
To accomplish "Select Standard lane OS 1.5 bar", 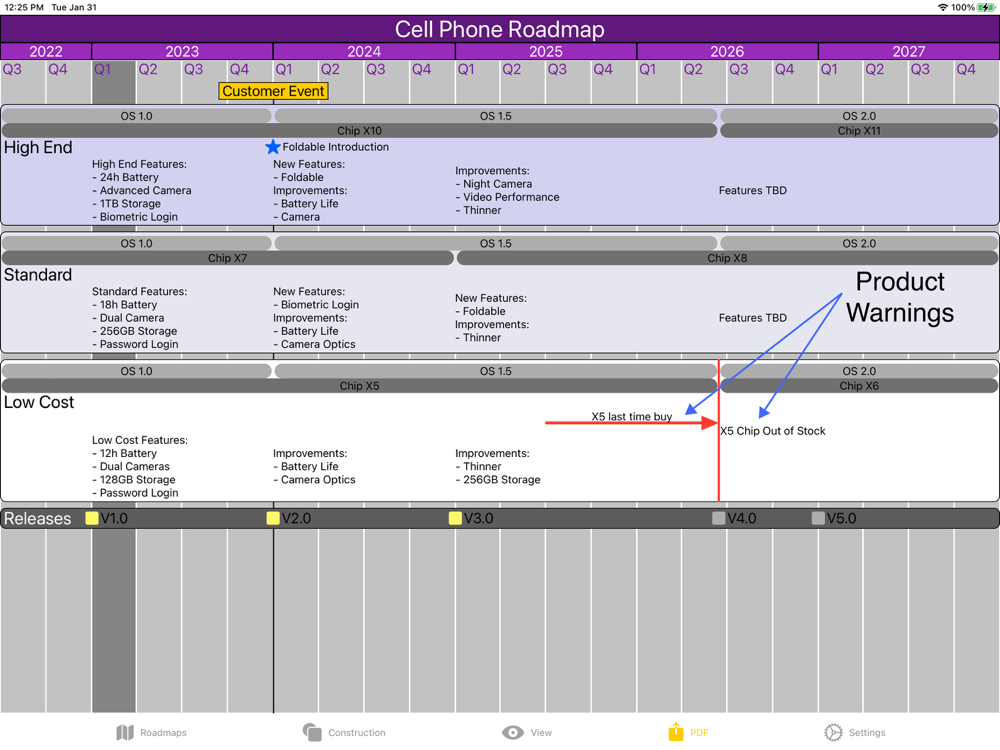I will coord(496,244).
